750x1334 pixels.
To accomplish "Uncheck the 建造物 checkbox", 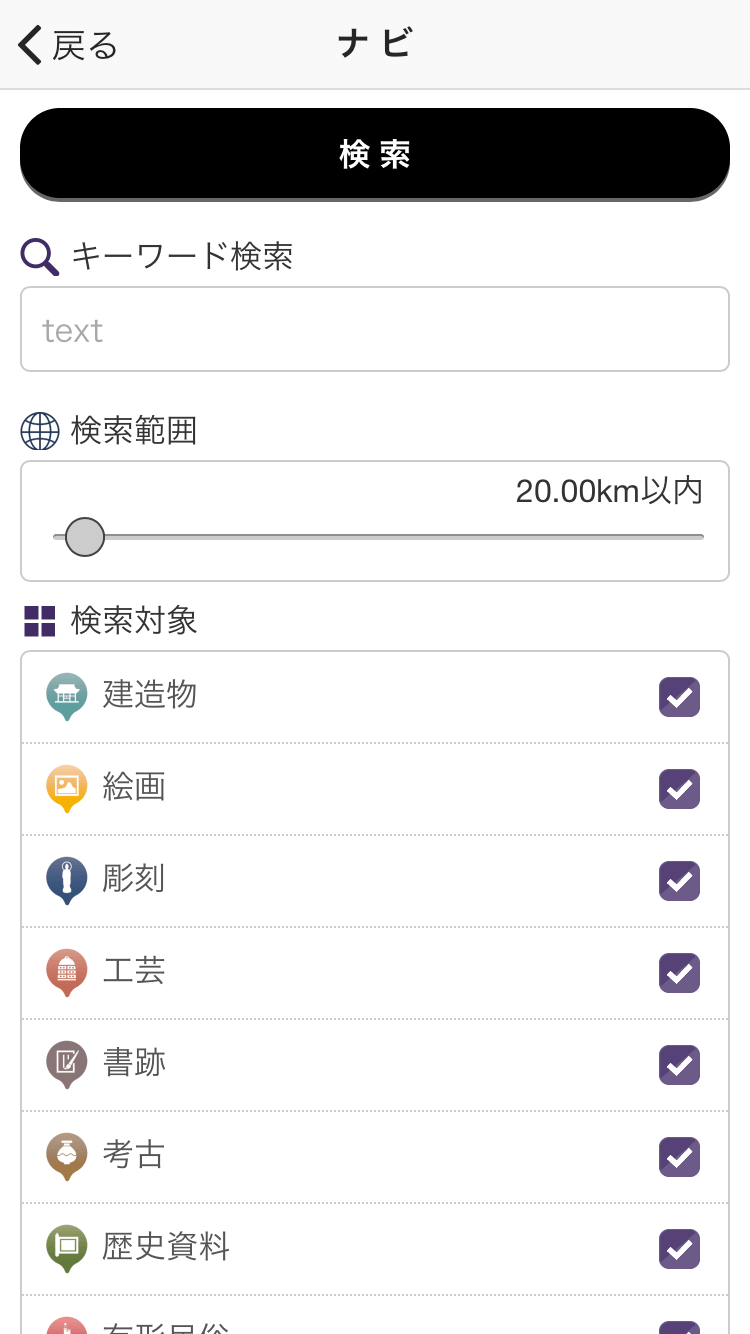I will coord(679,697).
